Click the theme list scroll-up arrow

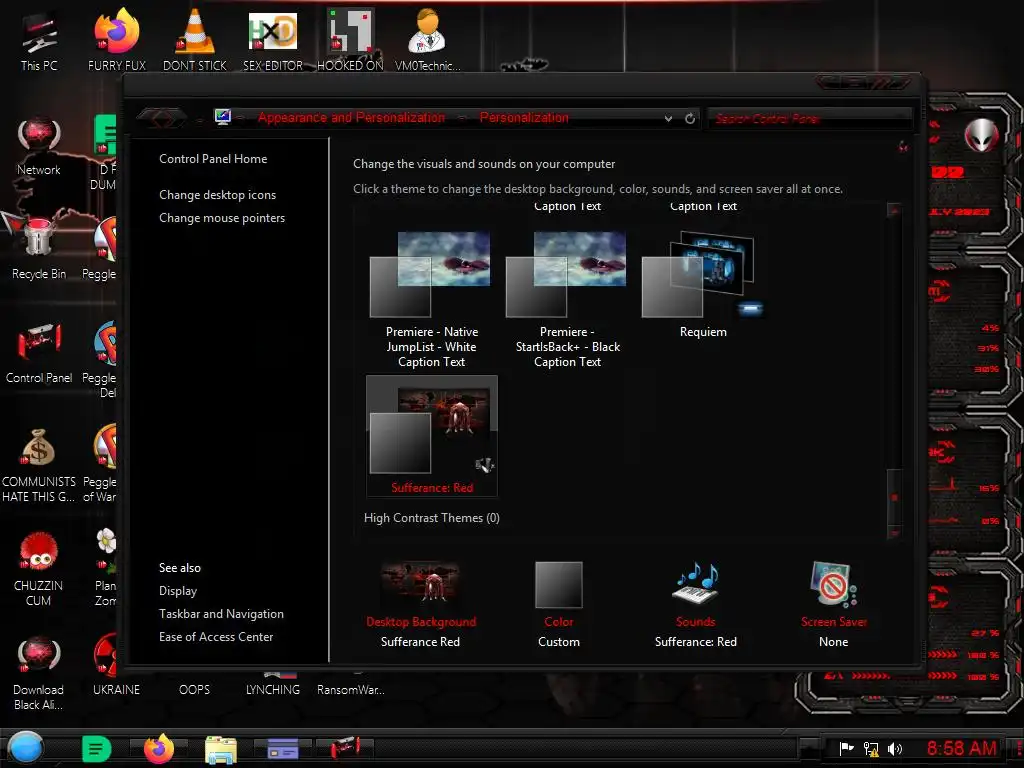click(x=895, y=210)
